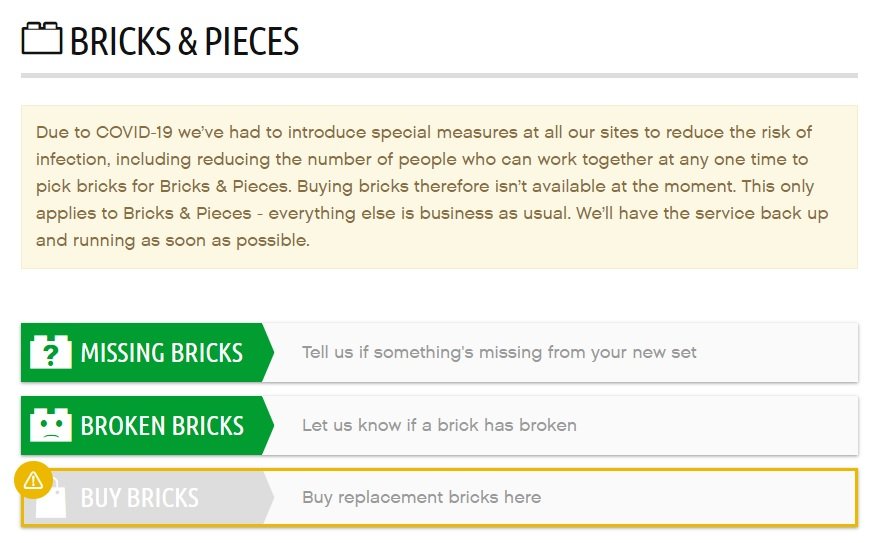Screen dimensions: 879x543
Task: Click the question-mark brick icon
Action: point(50,352)
